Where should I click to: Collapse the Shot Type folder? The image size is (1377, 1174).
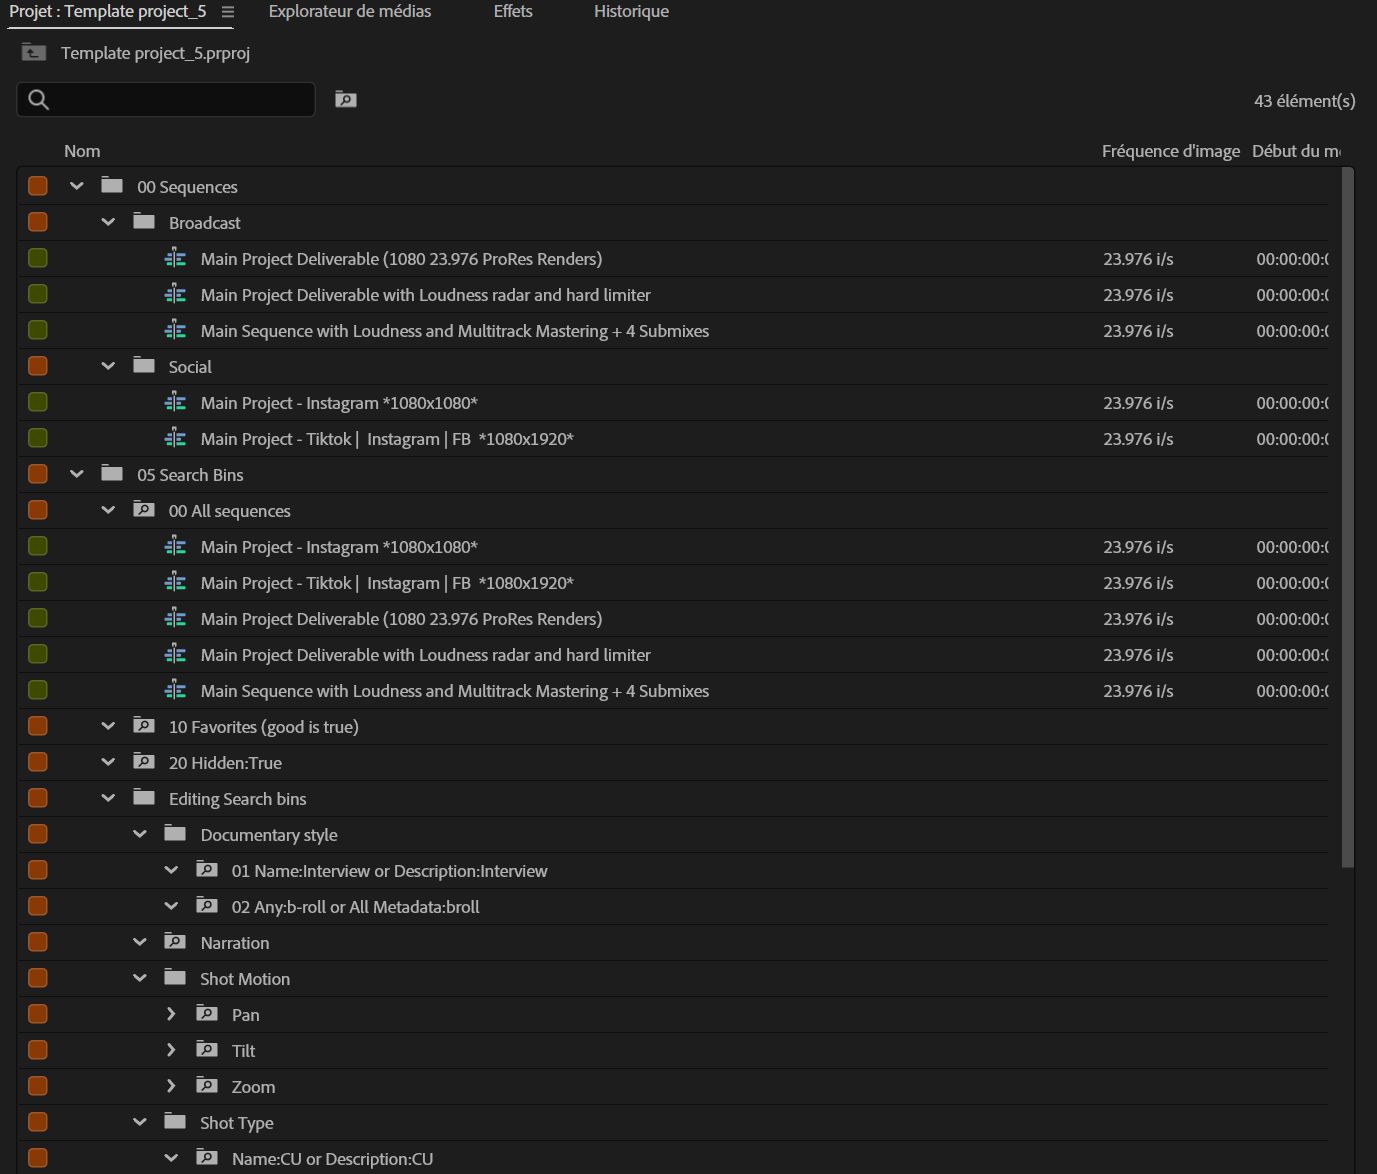click(x=140, y=1122)
